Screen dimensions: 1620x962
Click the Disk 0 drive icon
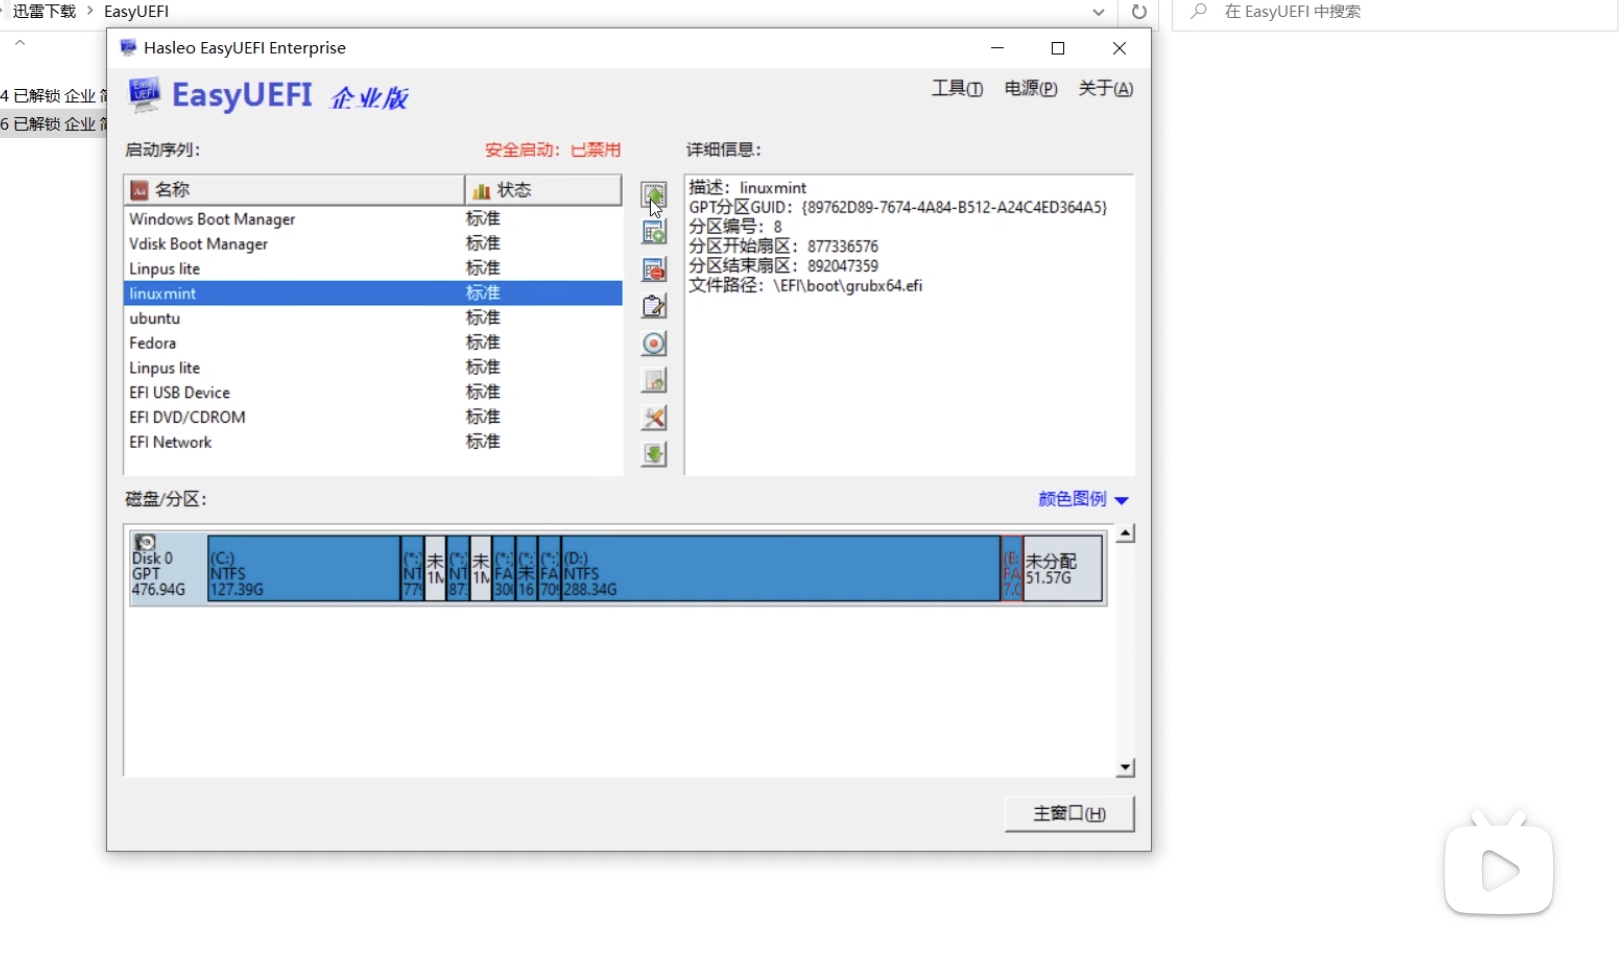(x=145, y=542)
